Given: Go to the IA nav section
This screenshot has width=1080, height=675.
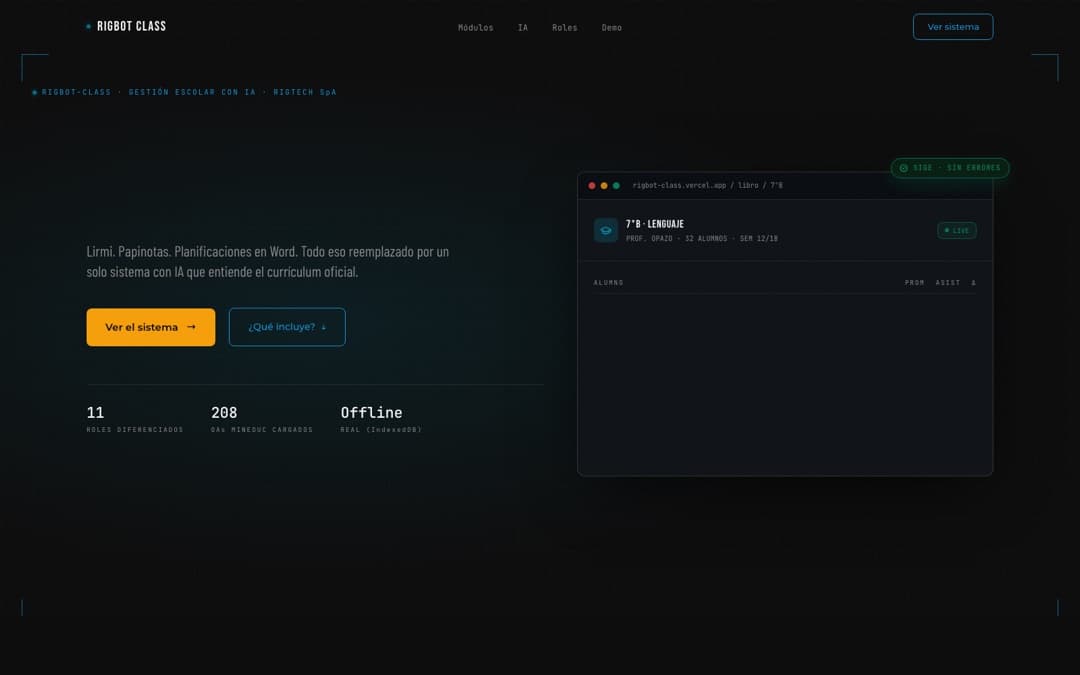Looking at the screenshot, I should tap(523, 28).
